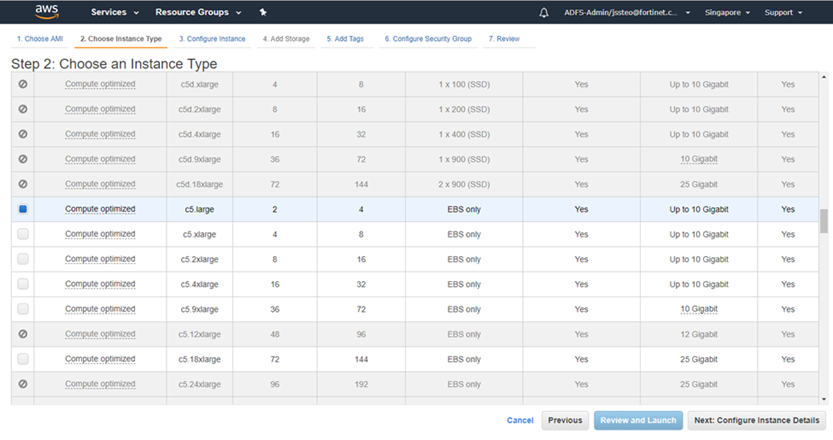The height and width of the screenshot is (440, 833).
Task: Uncheck the selected c5.large instance checkbox
Action: point(23,209)
